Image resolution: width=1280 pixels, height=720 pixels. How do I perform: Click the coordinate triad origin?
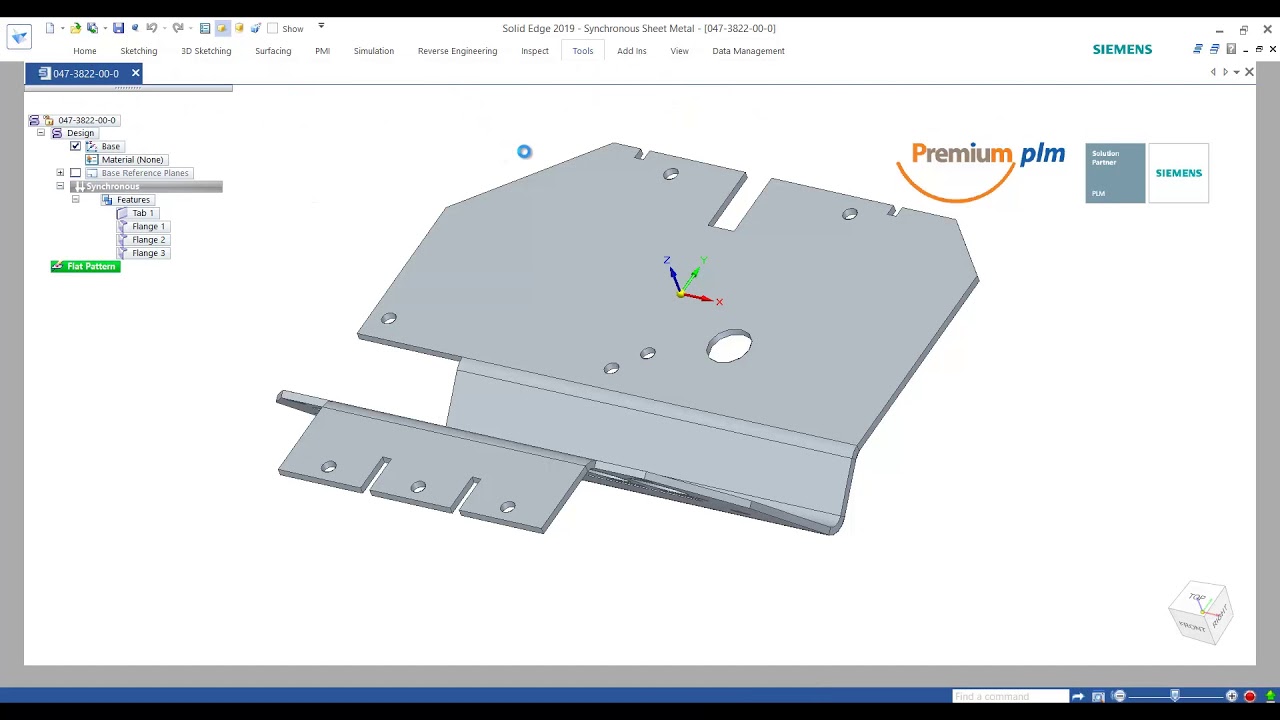pos(681,294)
